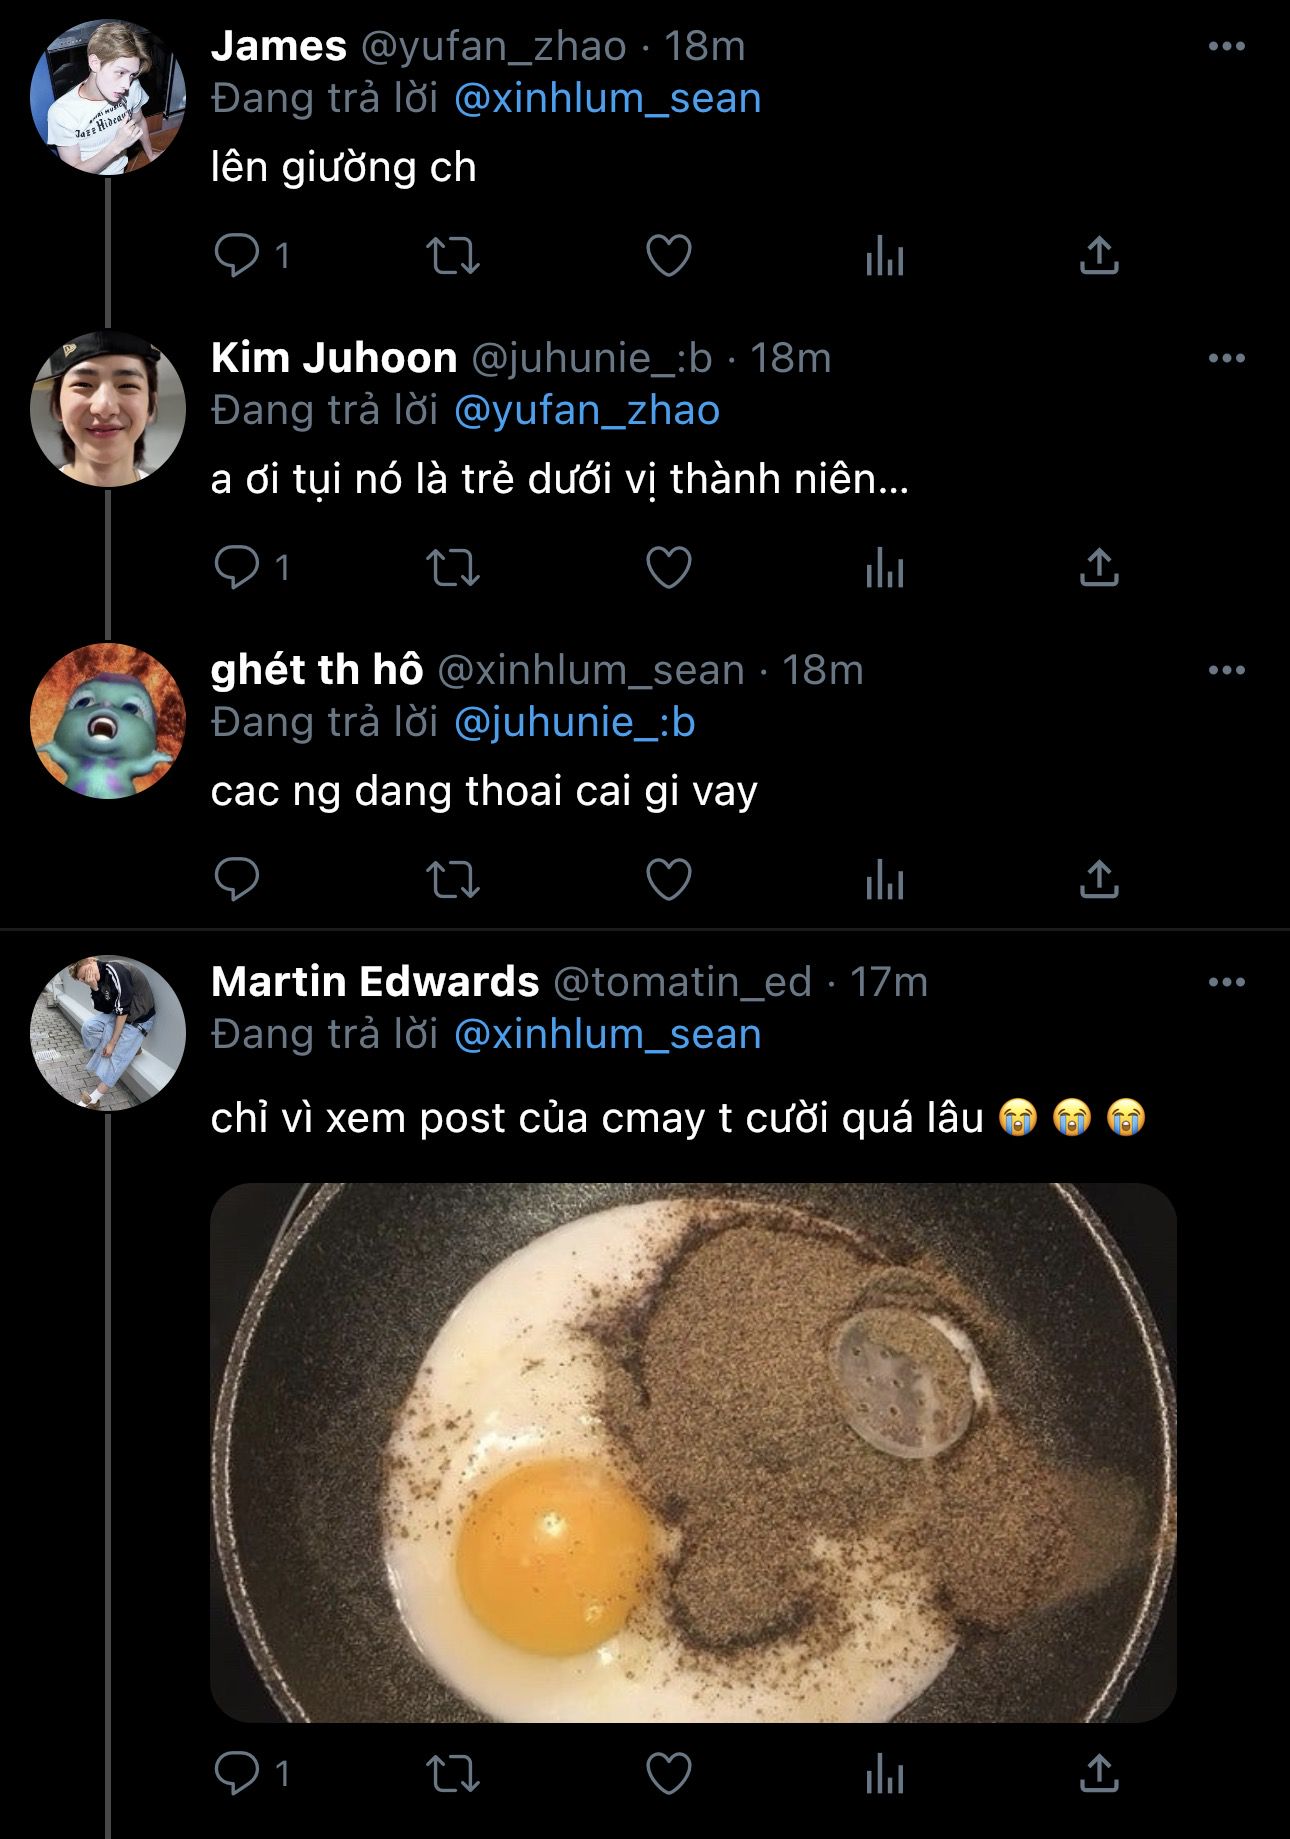The height and width of the screenshot is (1839, 1290).
Task: Open ghét th hô's avatar
Action: coord(108,720)
